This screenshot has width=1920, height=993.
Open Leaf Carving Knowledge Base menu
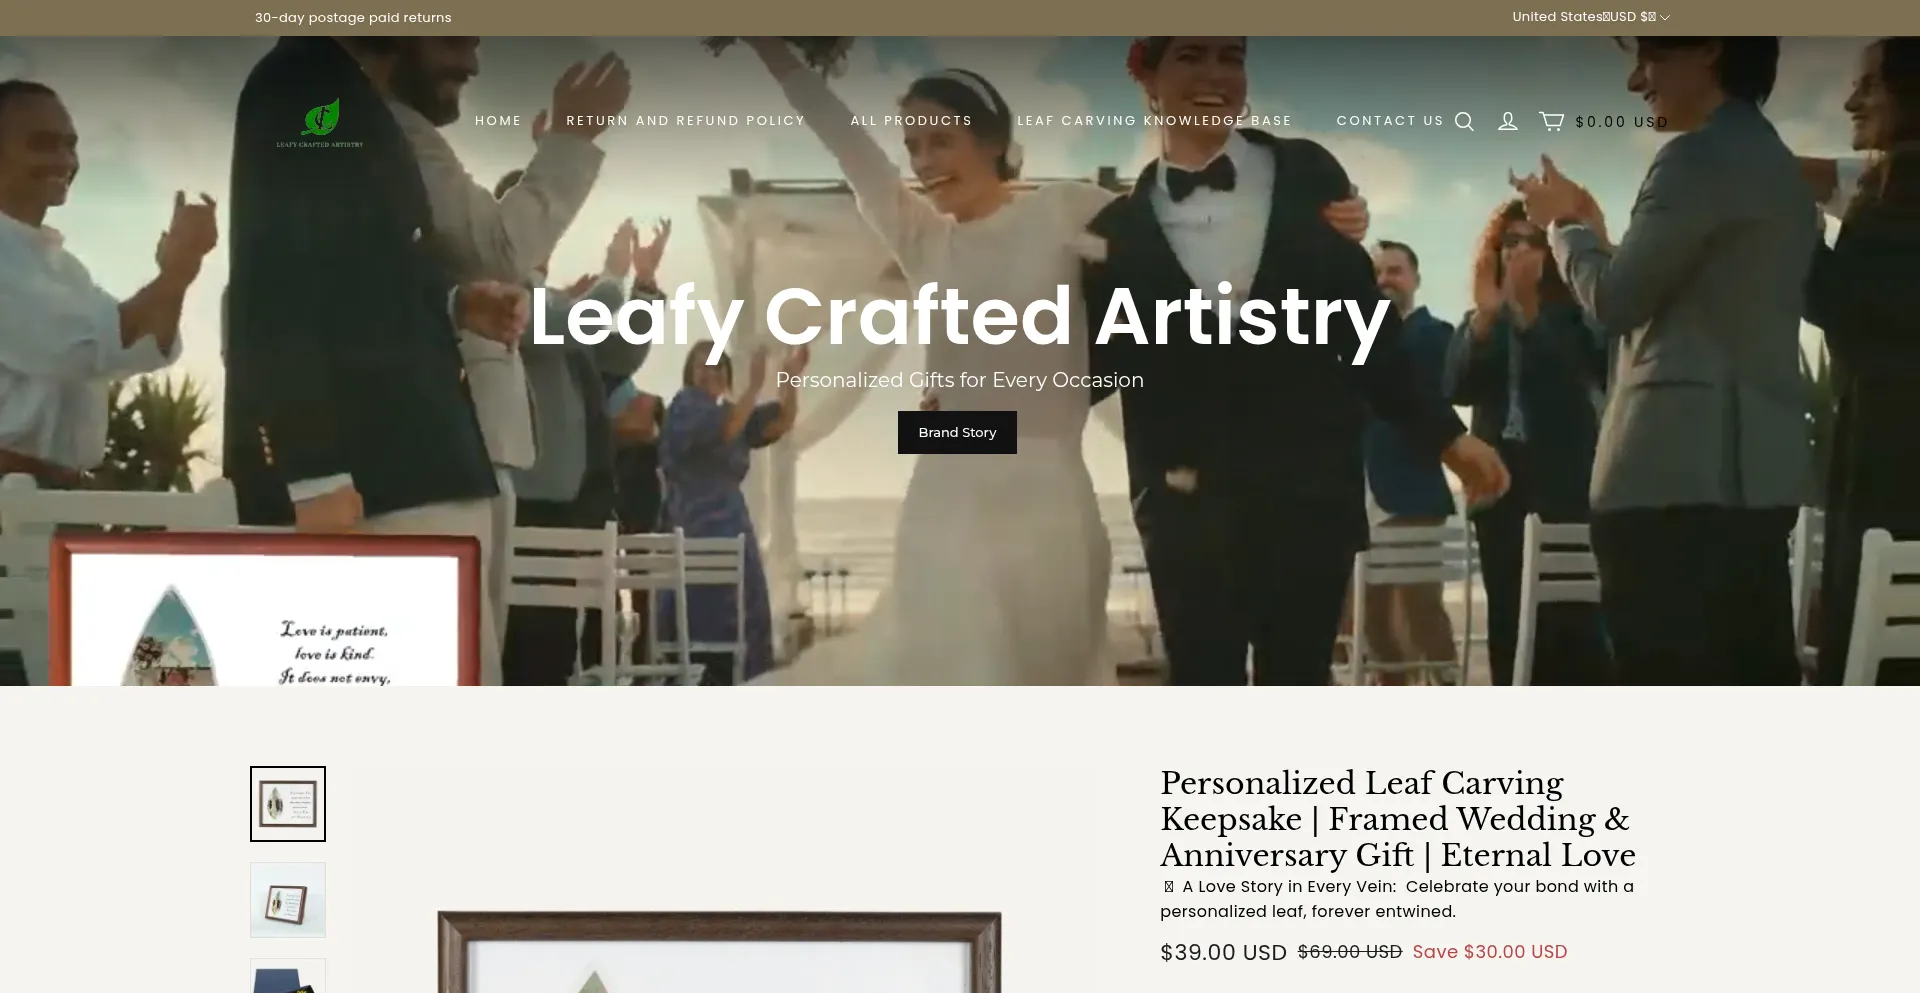[x=1154, y=121]
